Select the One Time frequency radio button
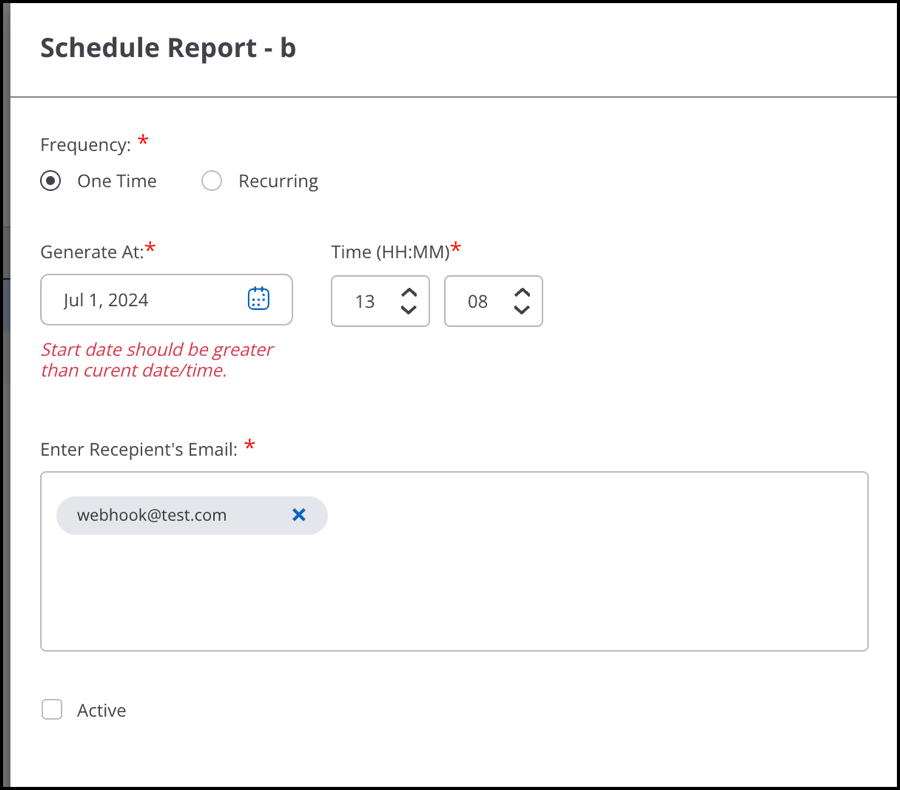Viewport: 900px width, 790px height. coord(51,181)
